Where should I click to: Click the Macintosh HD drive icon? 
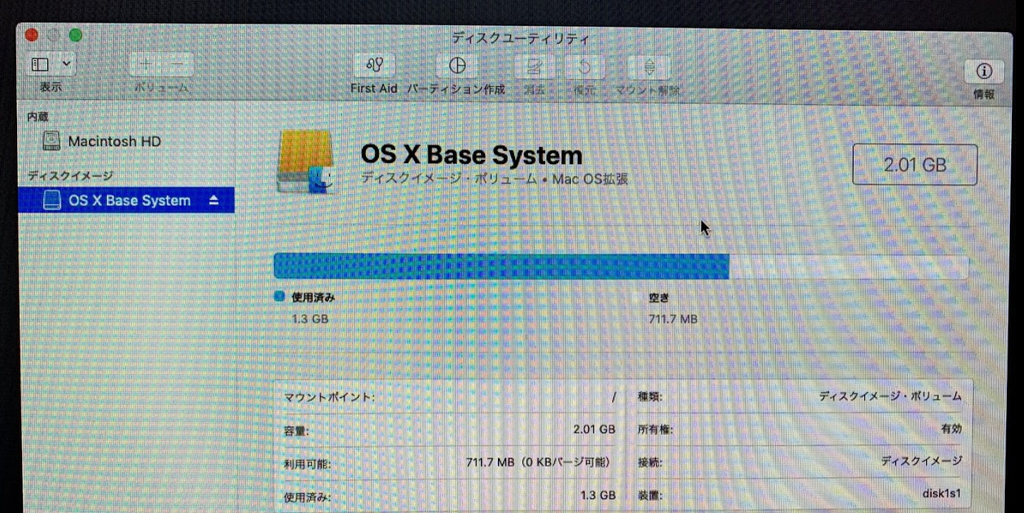click(x=51, y=141)
